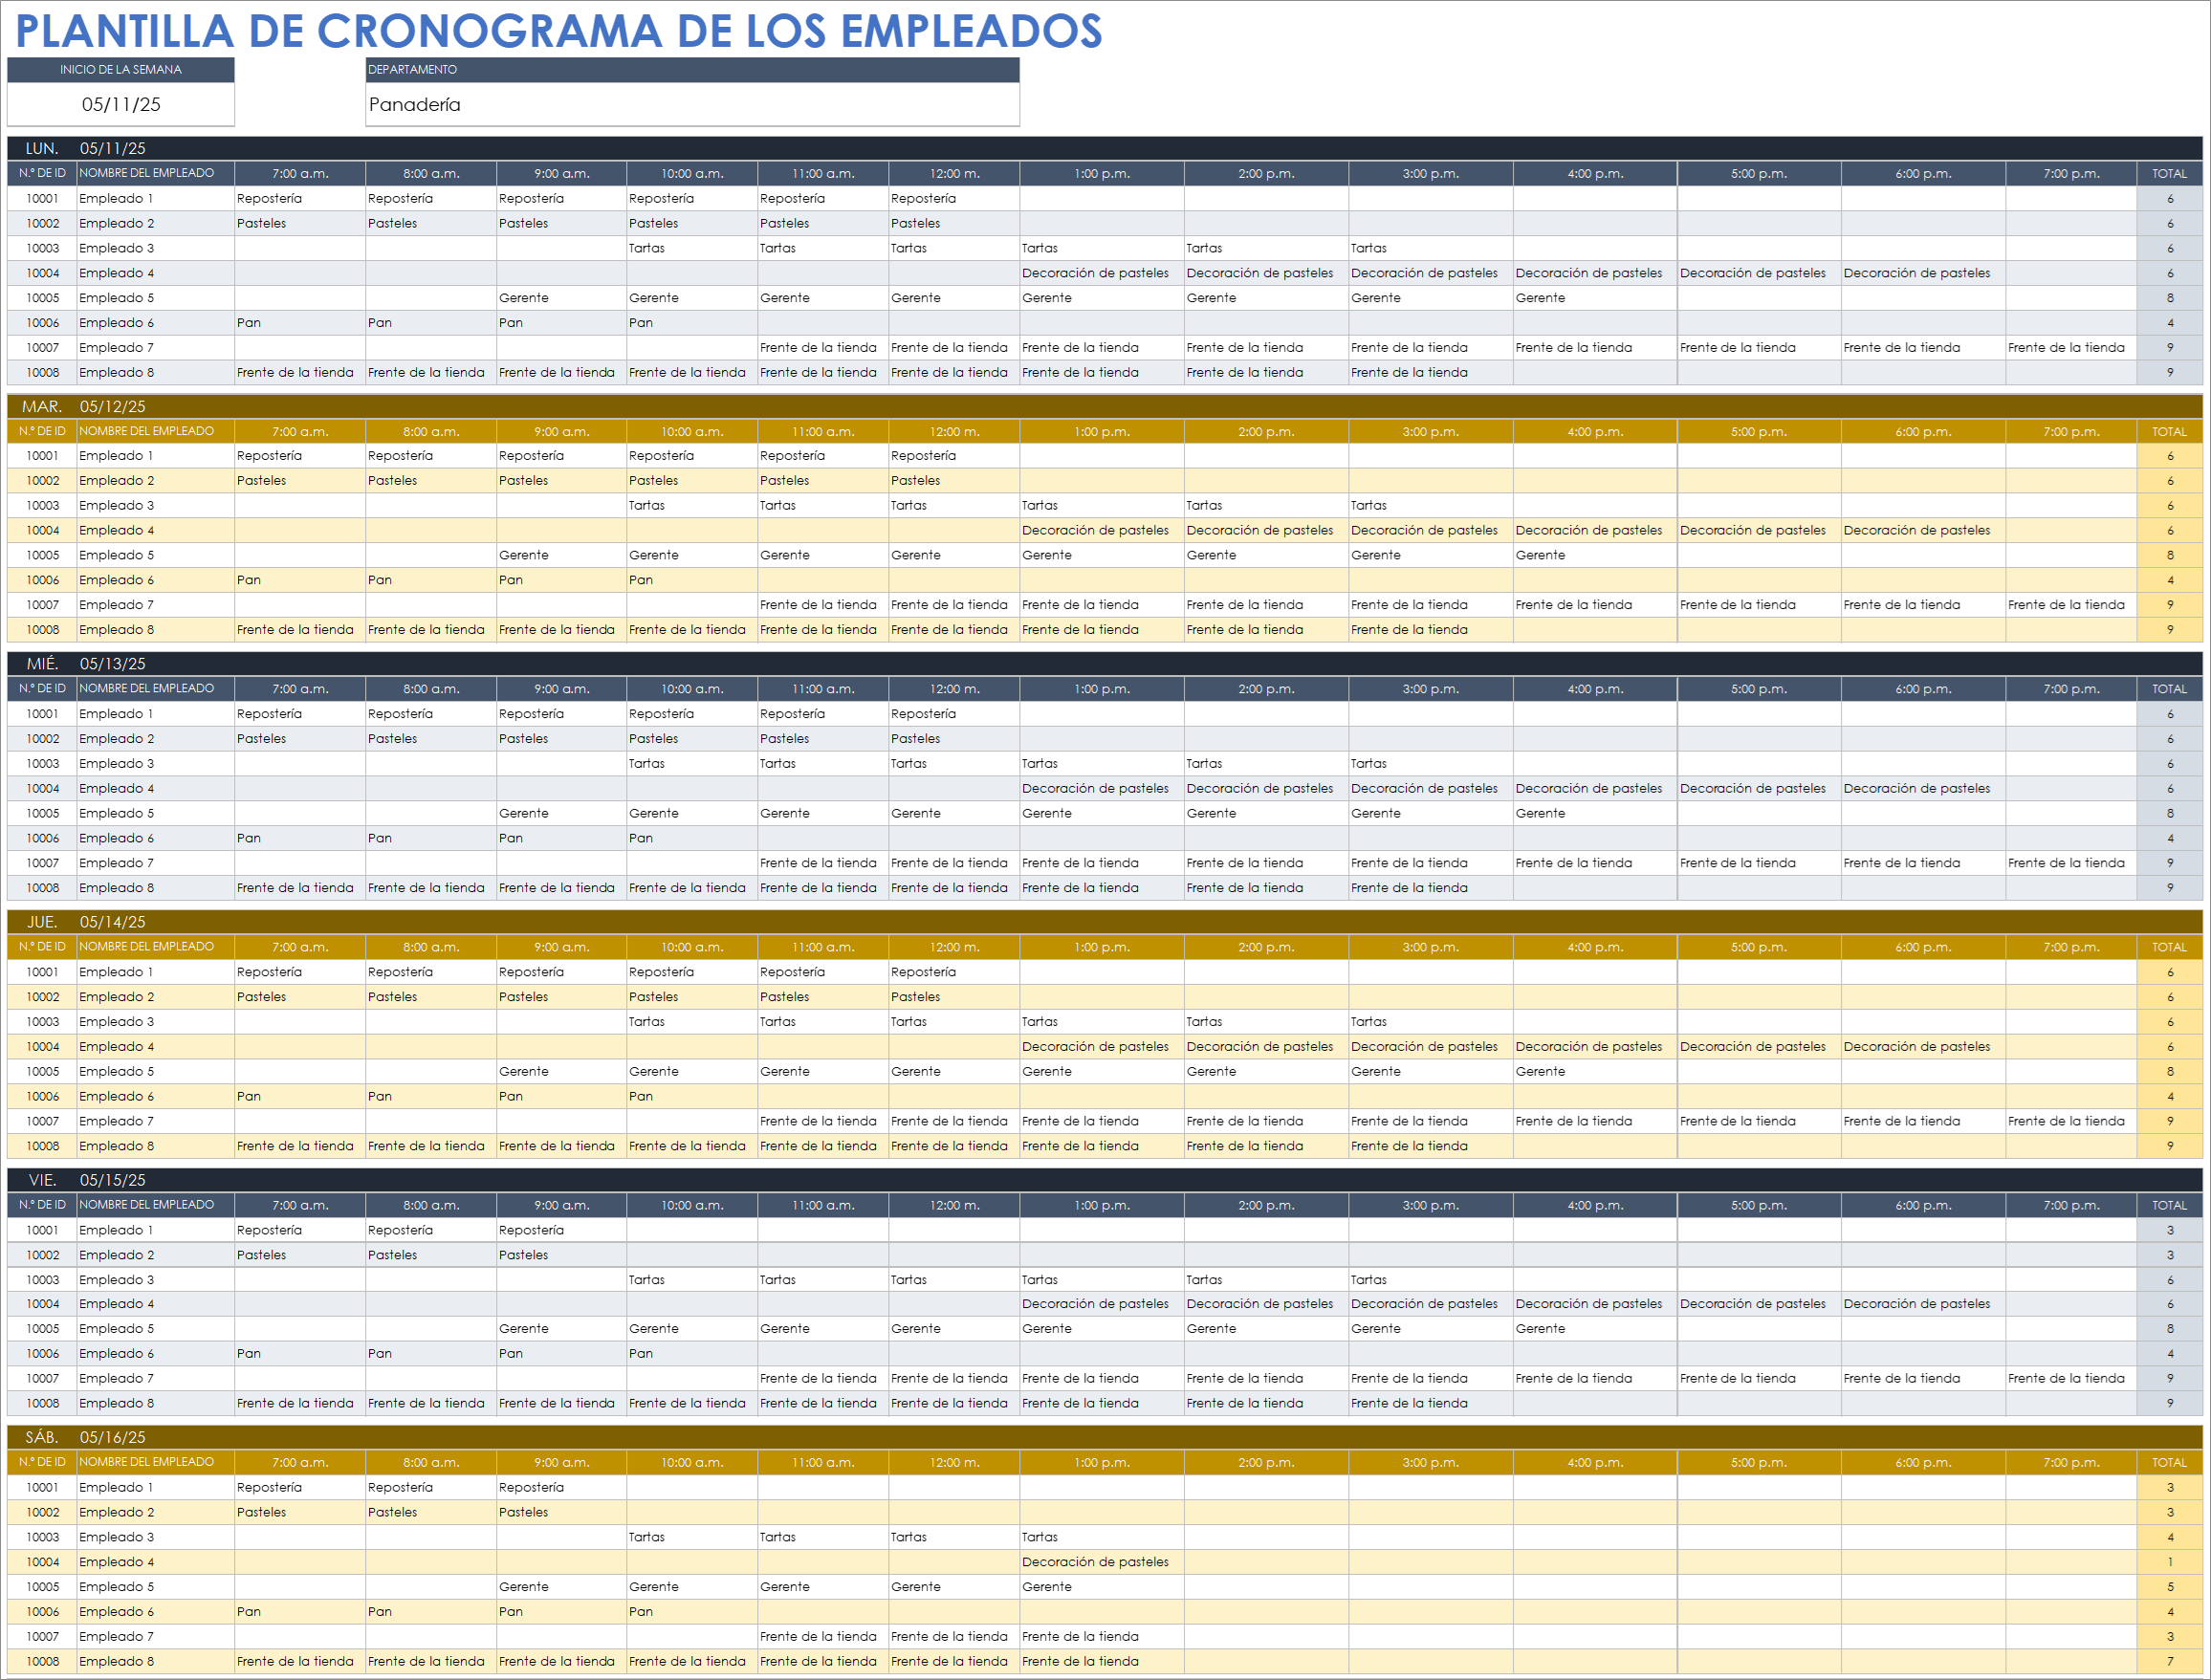Image resolution: width=2211 pixels, height=1680 pixels.
Task: Click Monday's Empleado 5 total value 8
Action: (2170, 298)
